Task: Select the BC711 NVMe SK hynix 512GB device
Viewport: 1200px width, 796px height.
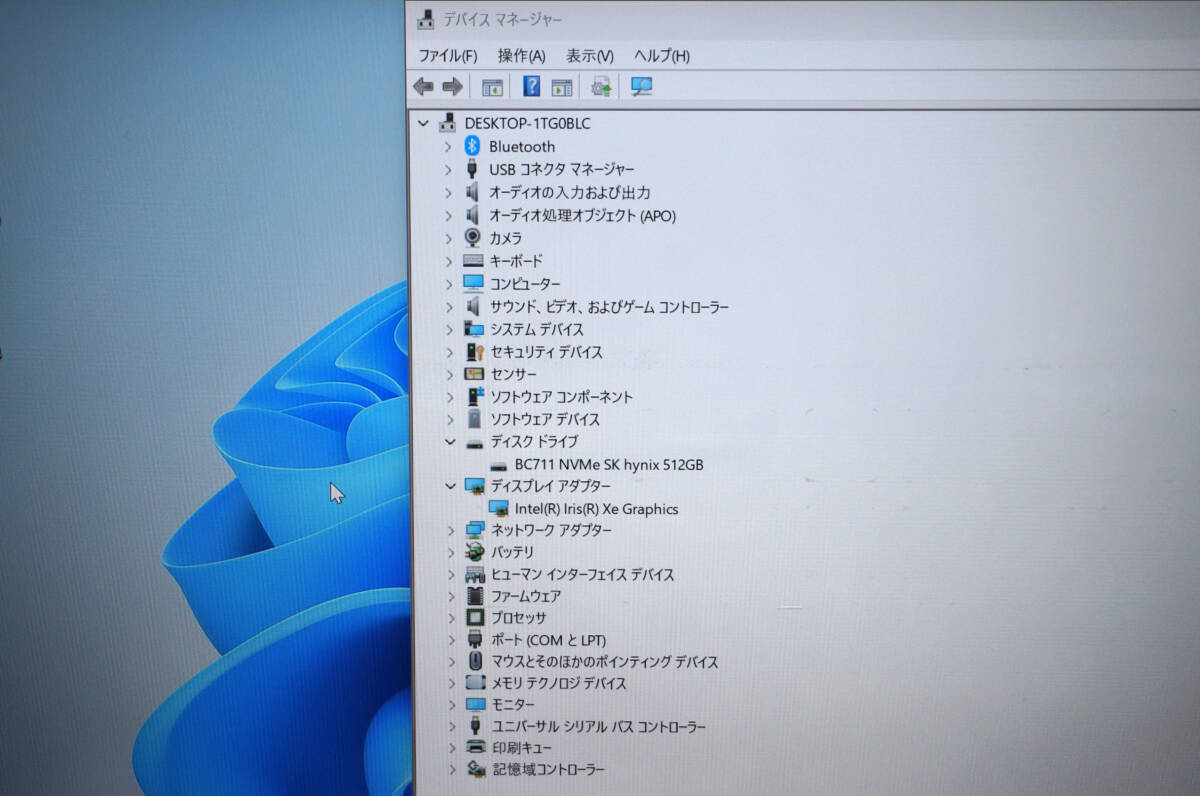Action: pyautogui.click(x=610, y=465)
